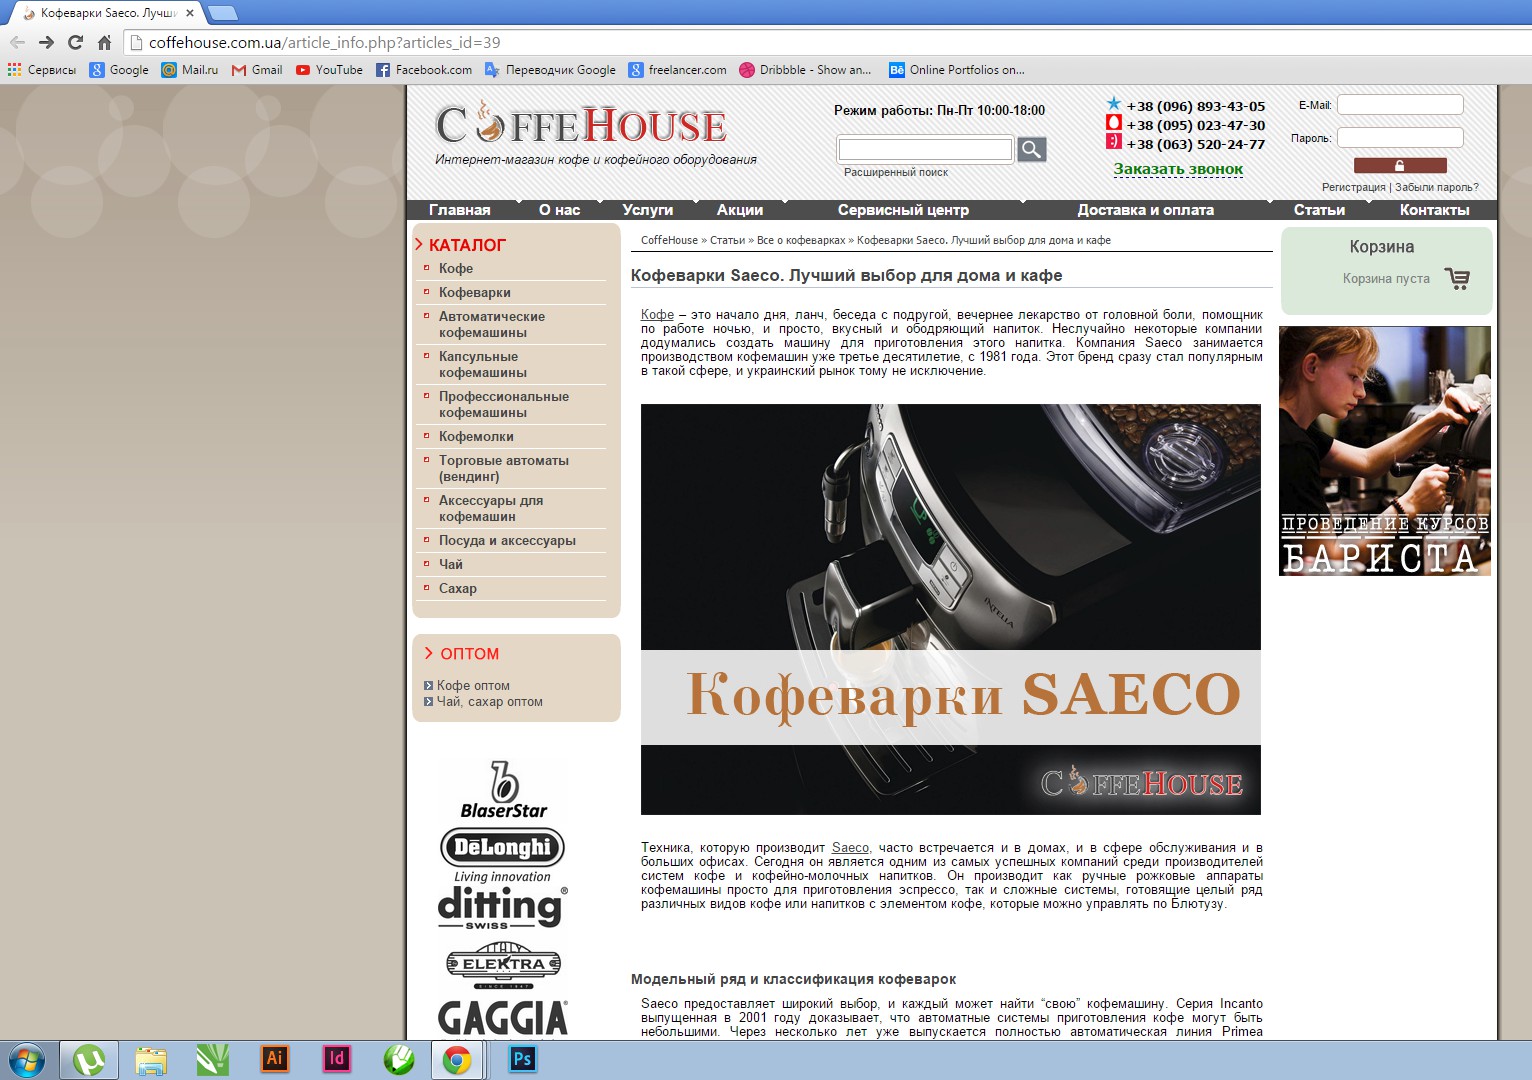Open uTorrent from the taskbar
Viewport: 1532px width, 1080px height.
click(89, 1059)
